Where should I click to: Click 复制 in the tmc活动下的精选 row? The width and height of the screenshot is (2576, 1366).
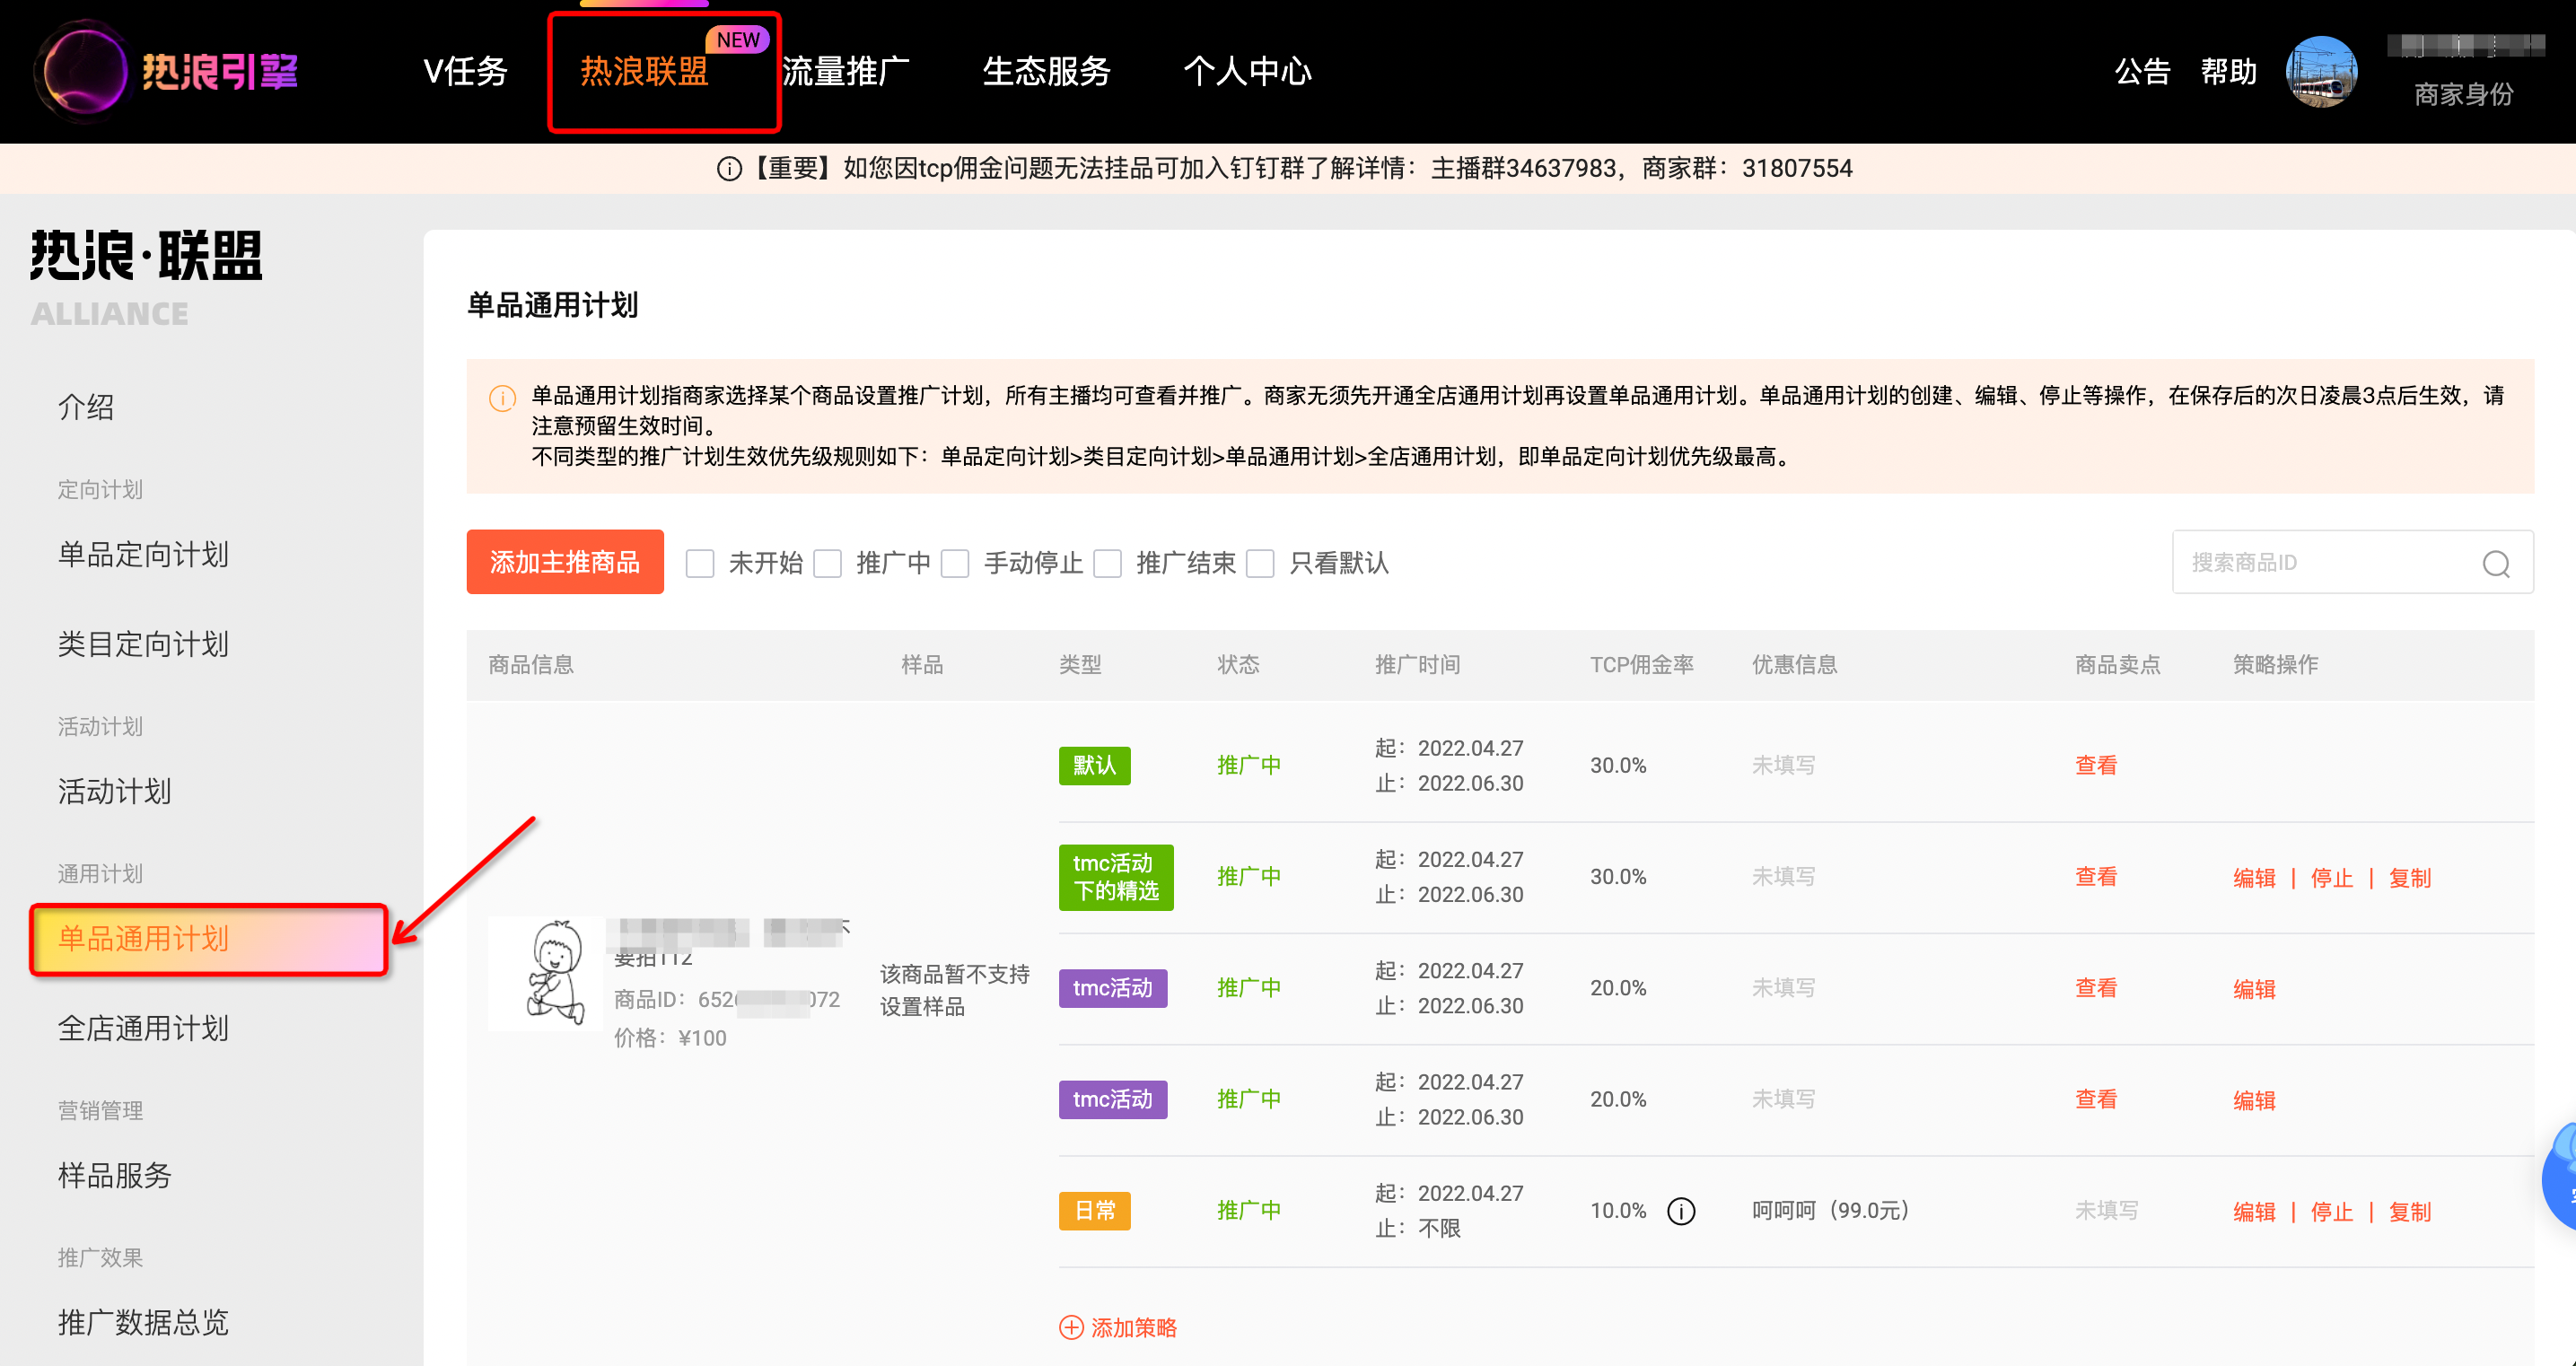pyautogui.click(x=2410, y=878)
